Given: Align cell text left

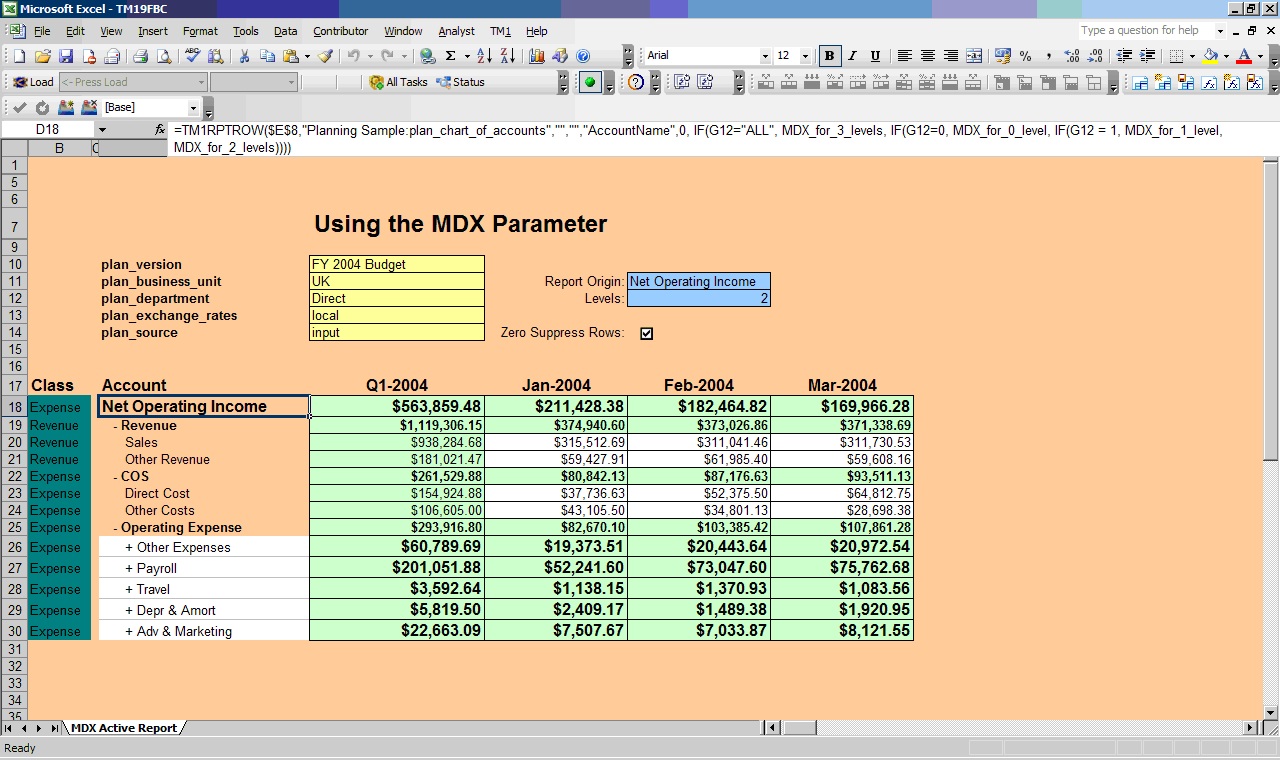Looking at the screenshot, I should (905, 56).
